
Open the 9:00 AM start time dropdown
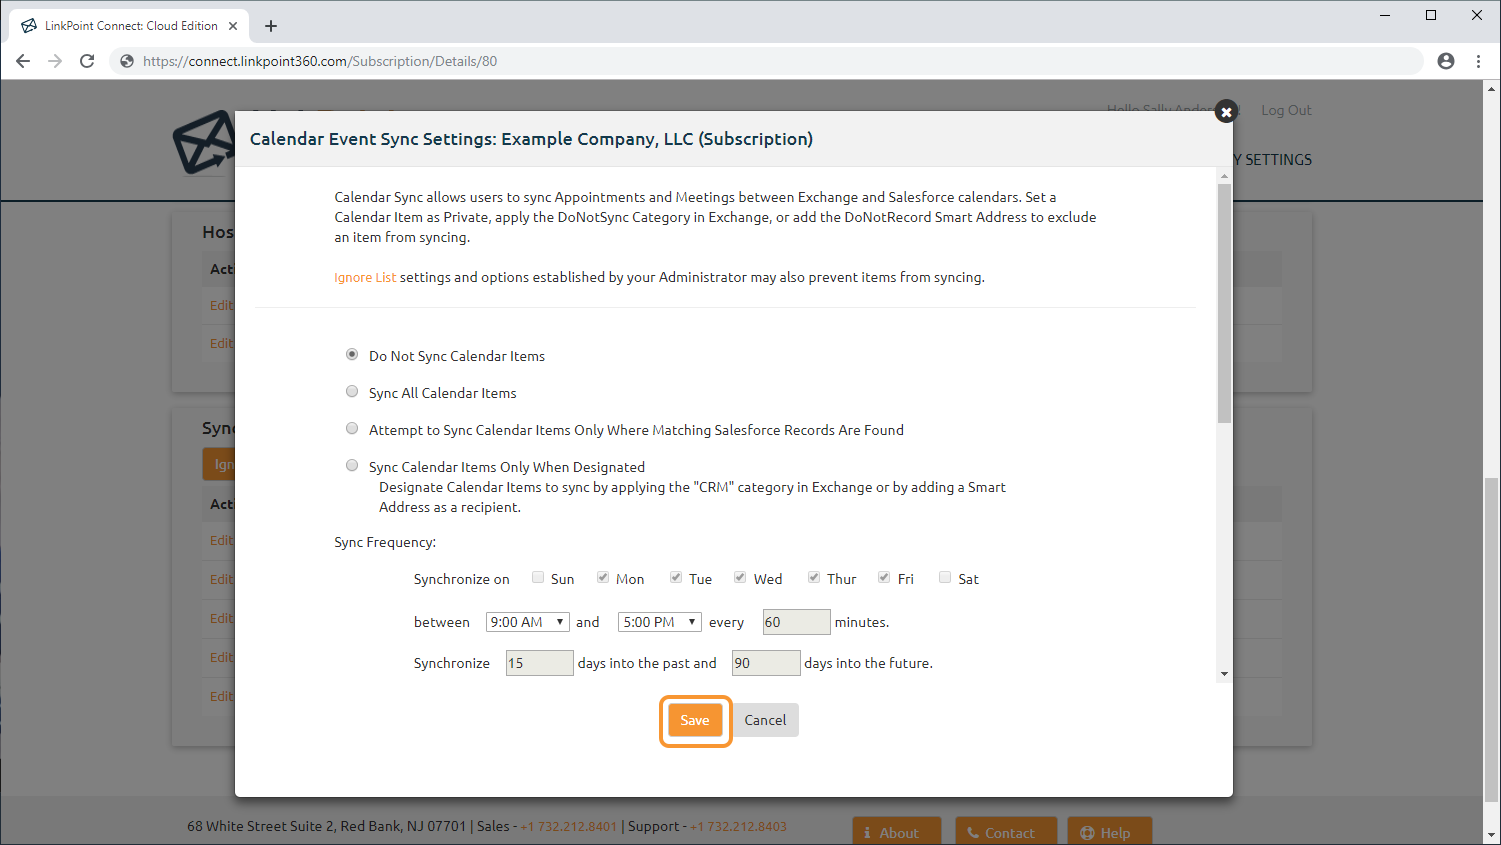click(x=528, y=622)
